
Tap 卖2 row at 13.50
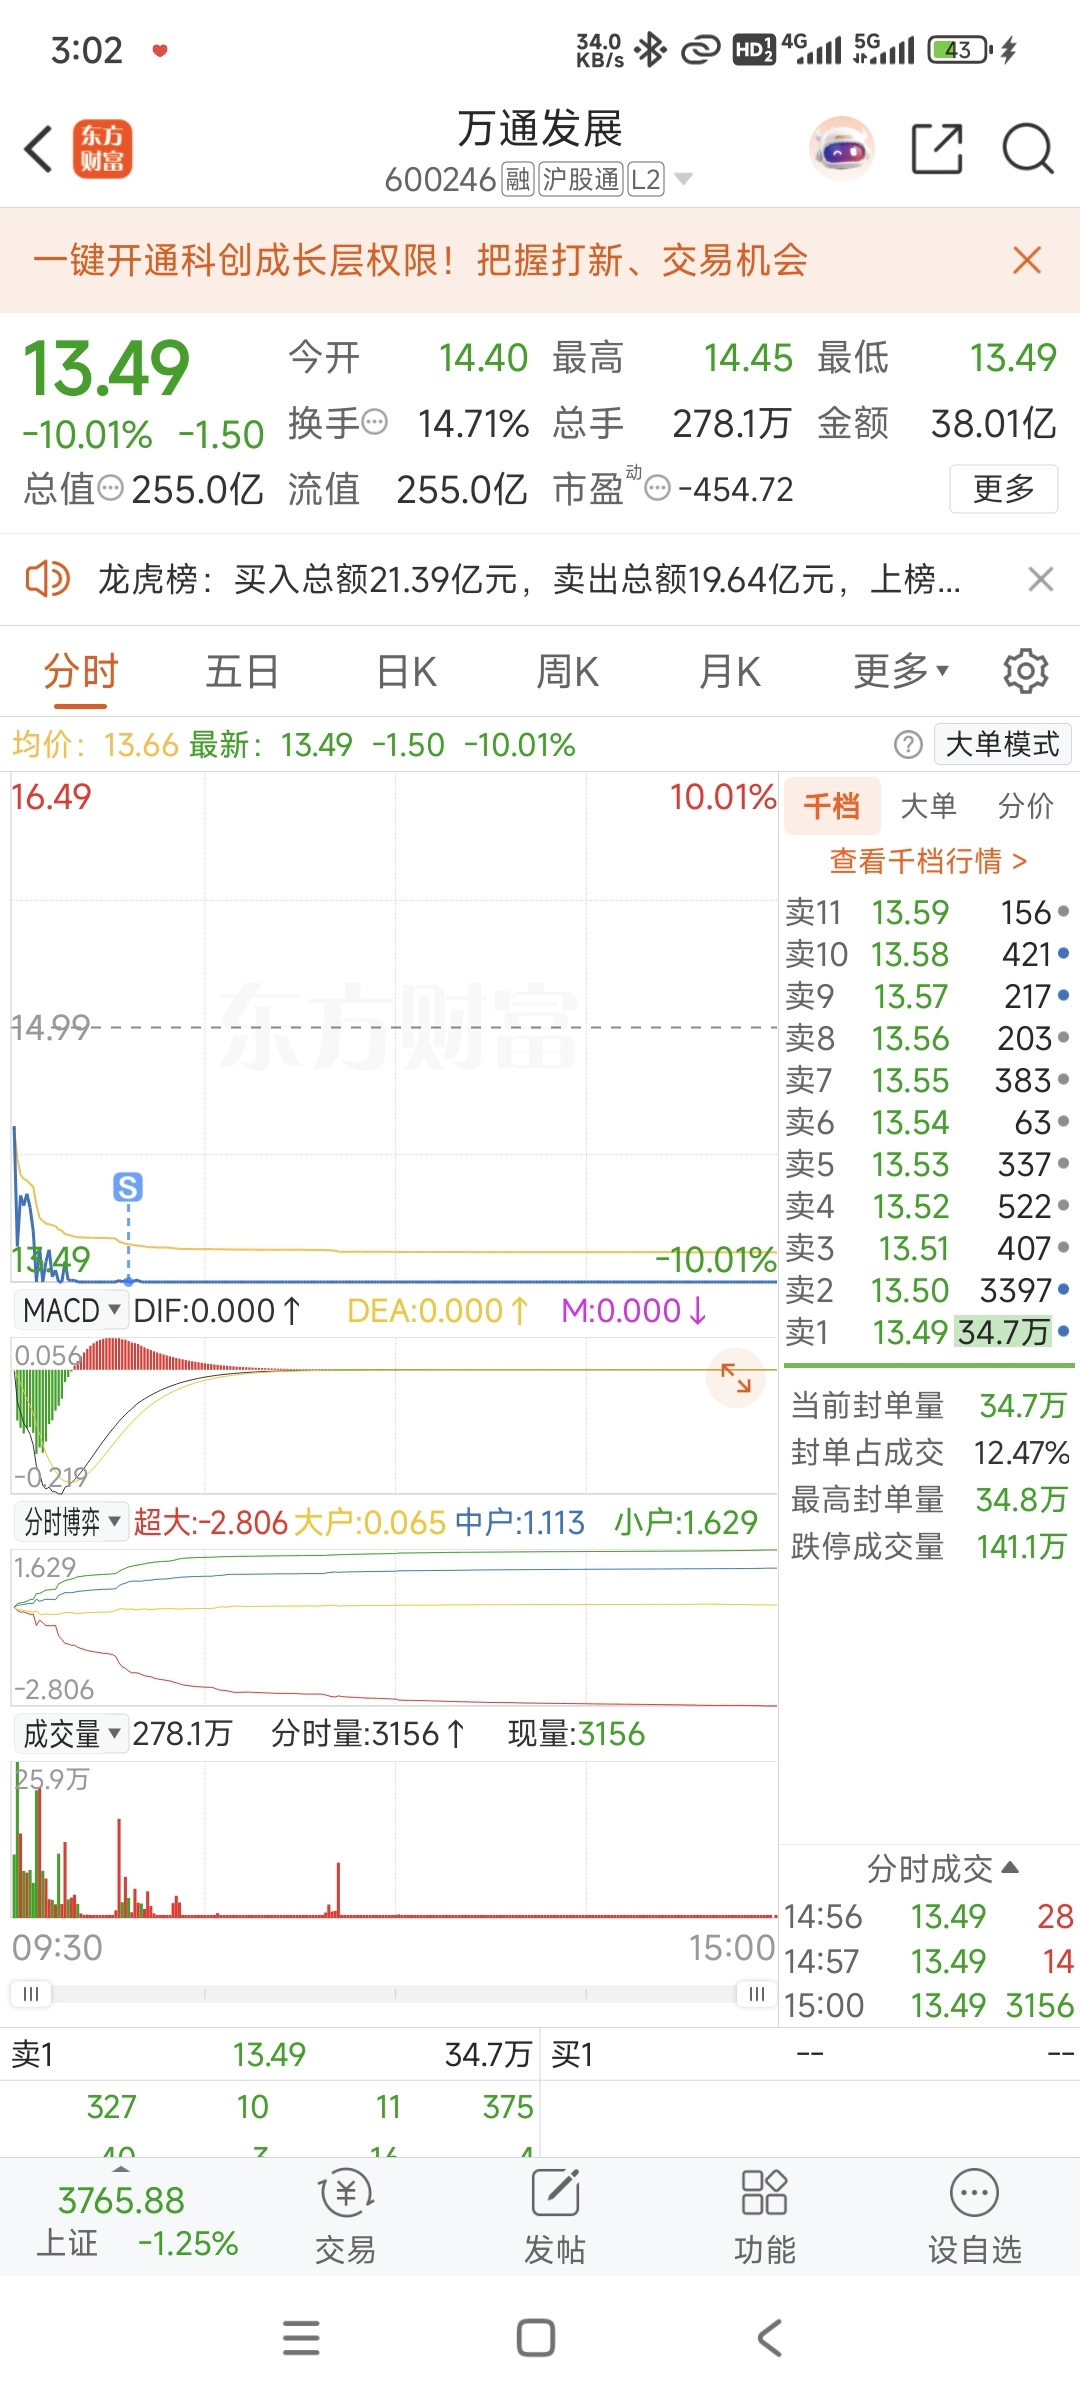click(x=928, y=1290)
